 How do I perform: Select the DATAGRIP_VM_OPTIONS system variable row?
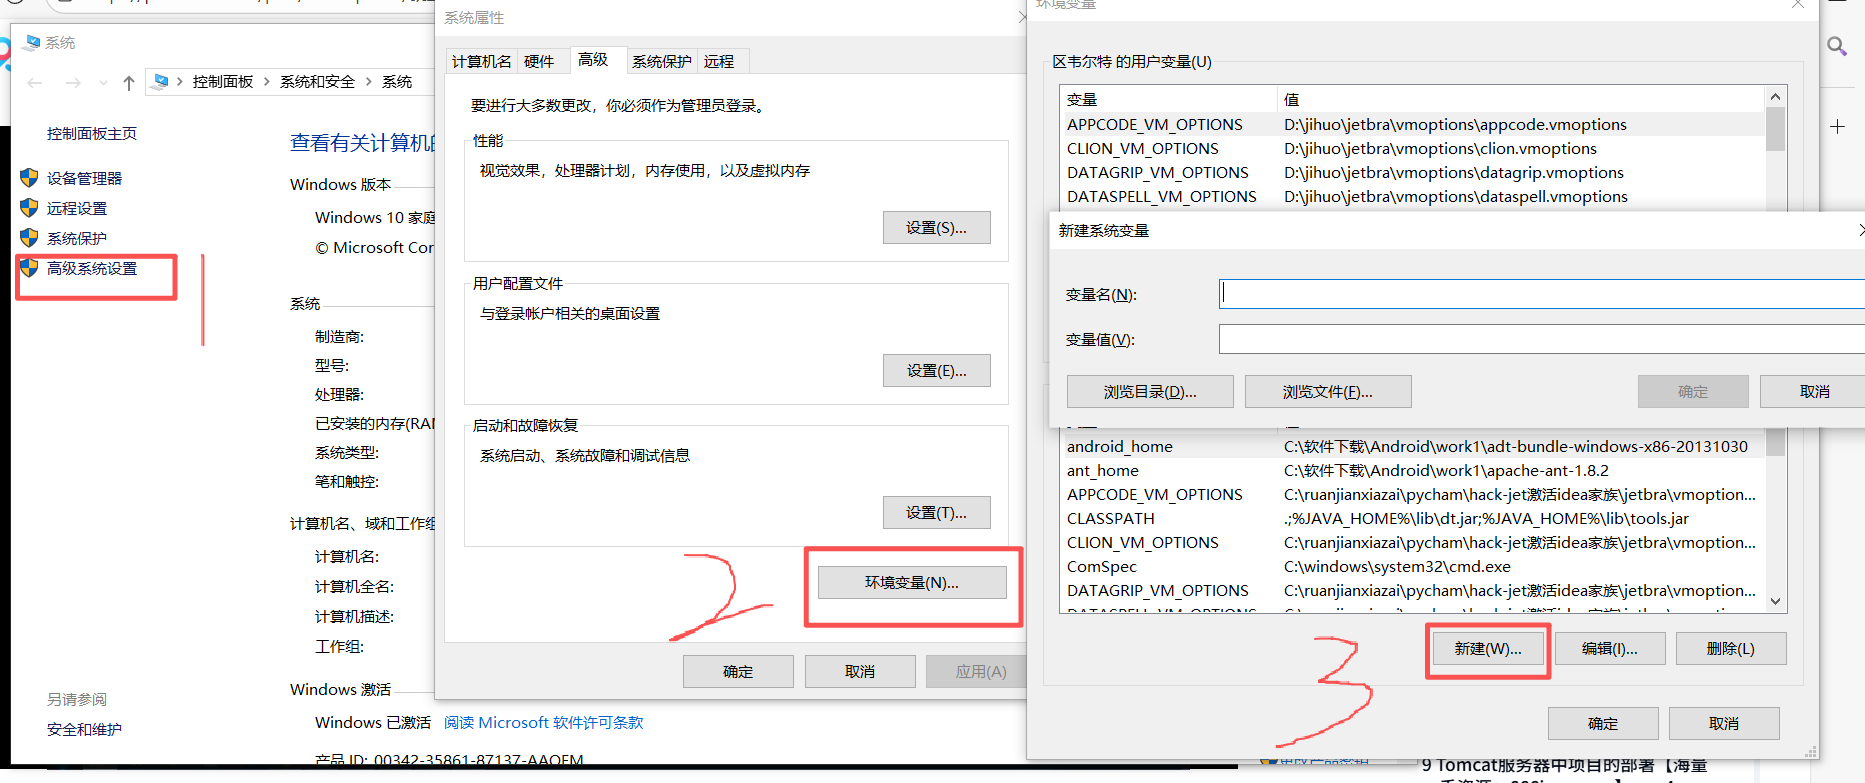click(x=1414, y=590)
